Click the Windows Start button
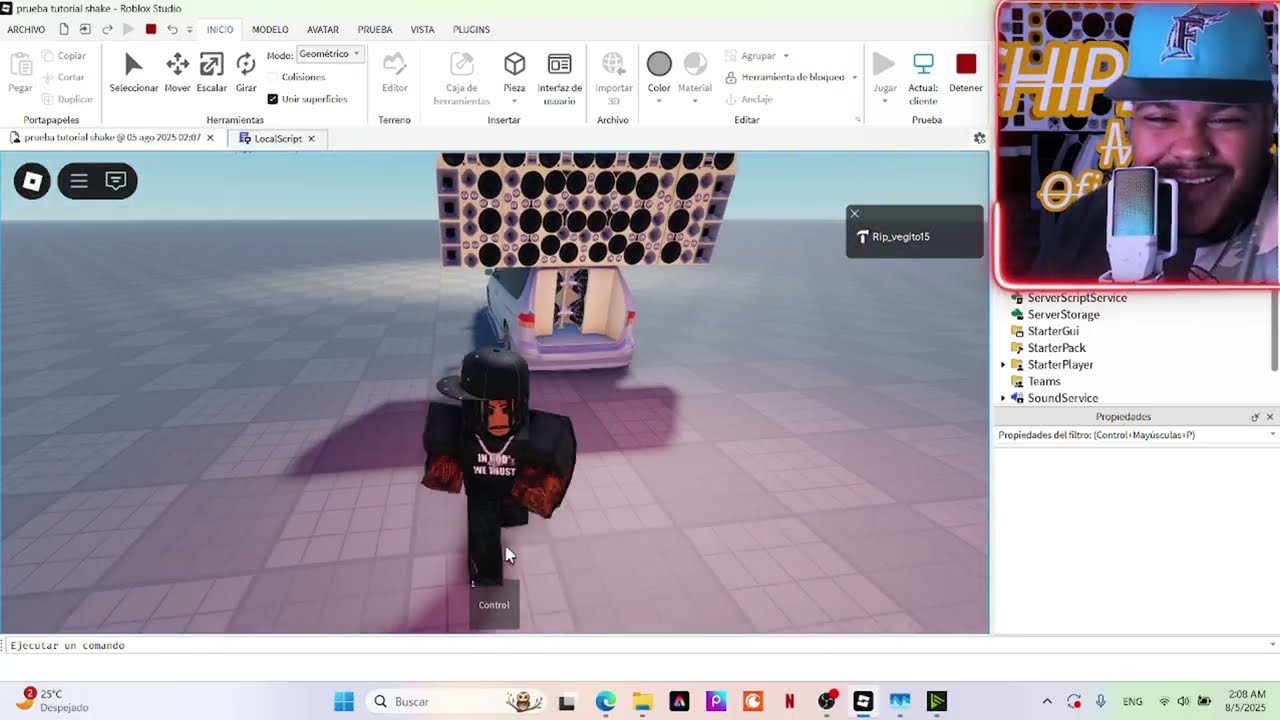The image size is (1280, 720). (x=343, y=702)
